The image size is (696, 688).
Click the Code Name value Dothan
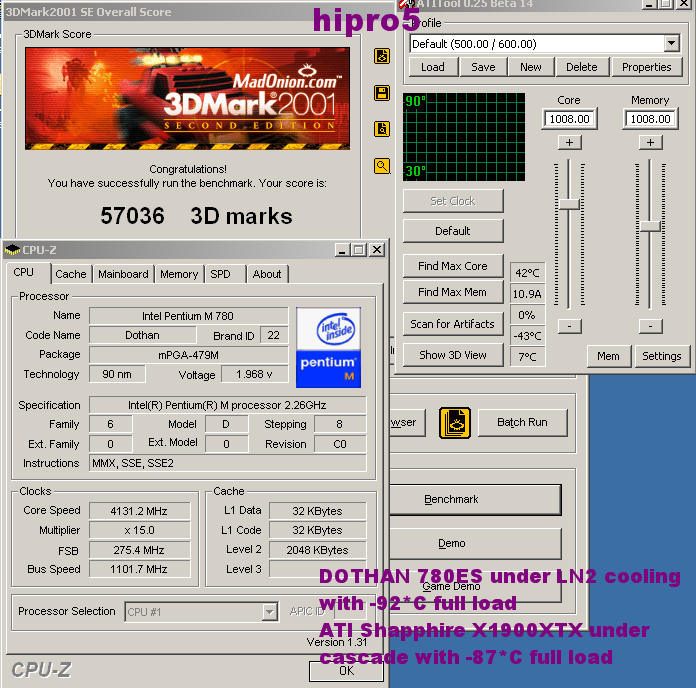(x=142, y=335)
